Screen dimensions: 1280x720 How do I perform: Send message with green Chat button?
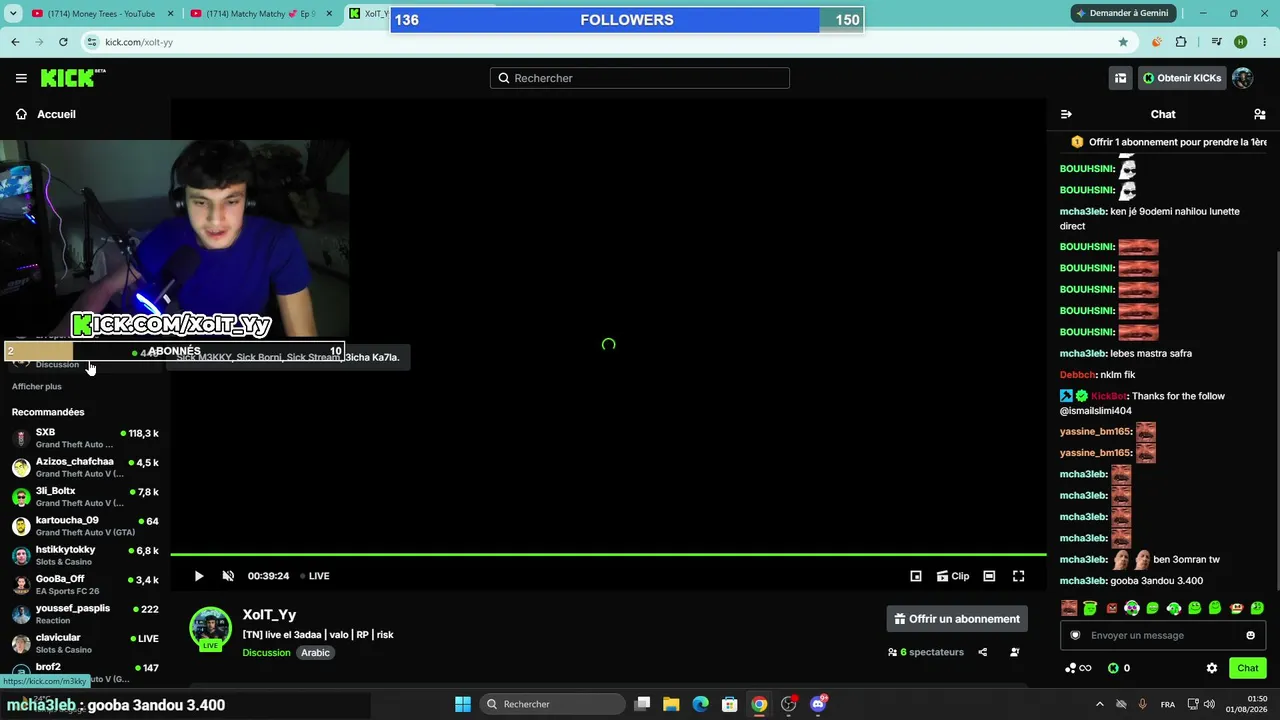coord(1248,668)
